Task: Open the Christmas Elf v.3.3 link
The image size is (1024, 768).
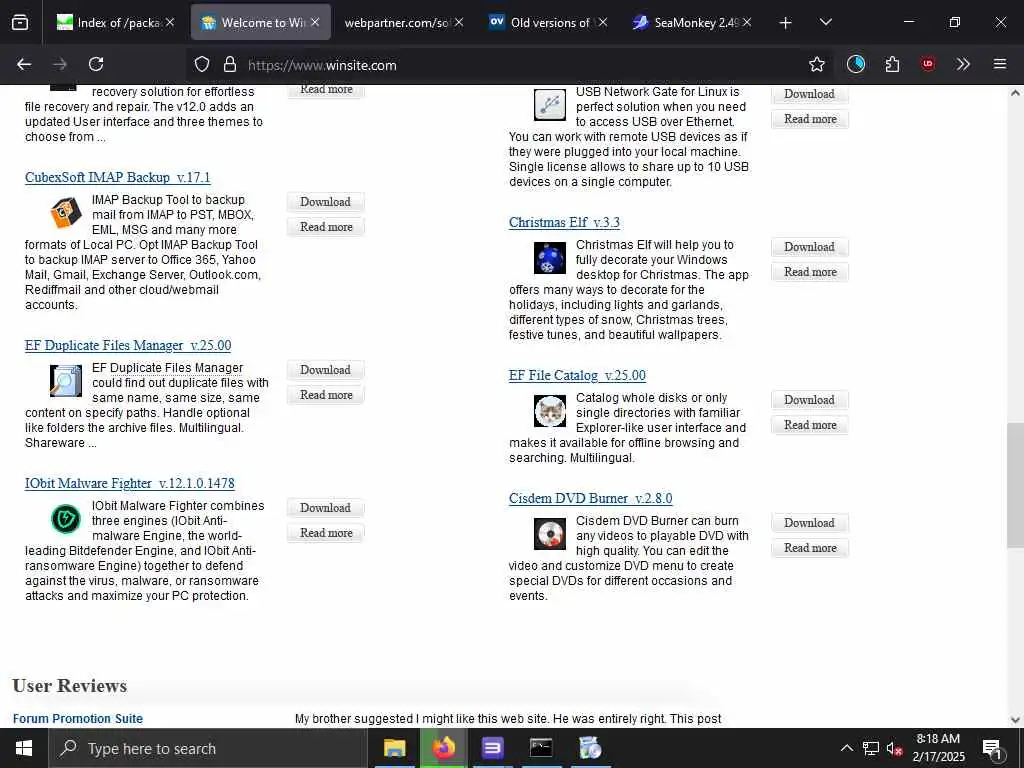Action: [x=564, y=223]
